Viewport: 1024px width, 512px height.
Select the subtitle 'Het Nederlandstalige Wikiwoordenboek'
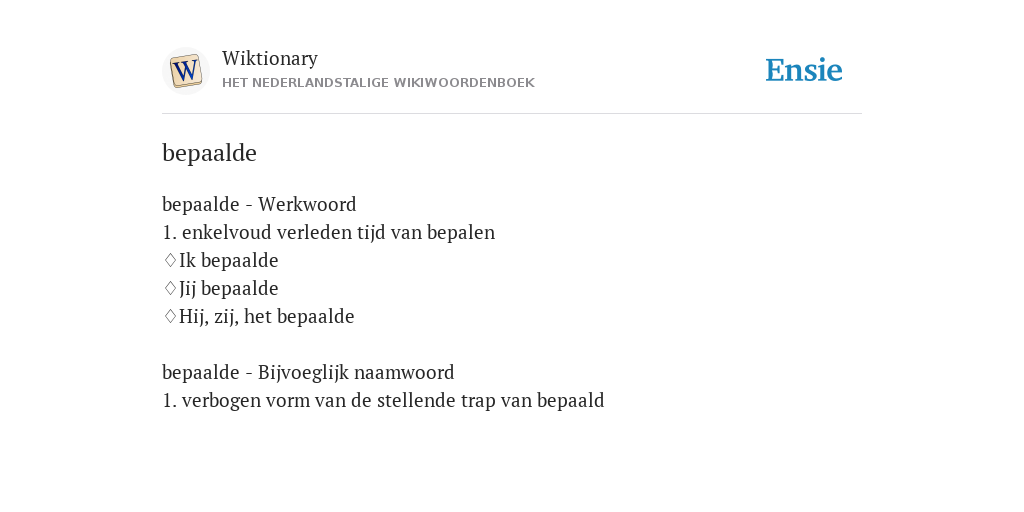378,83
